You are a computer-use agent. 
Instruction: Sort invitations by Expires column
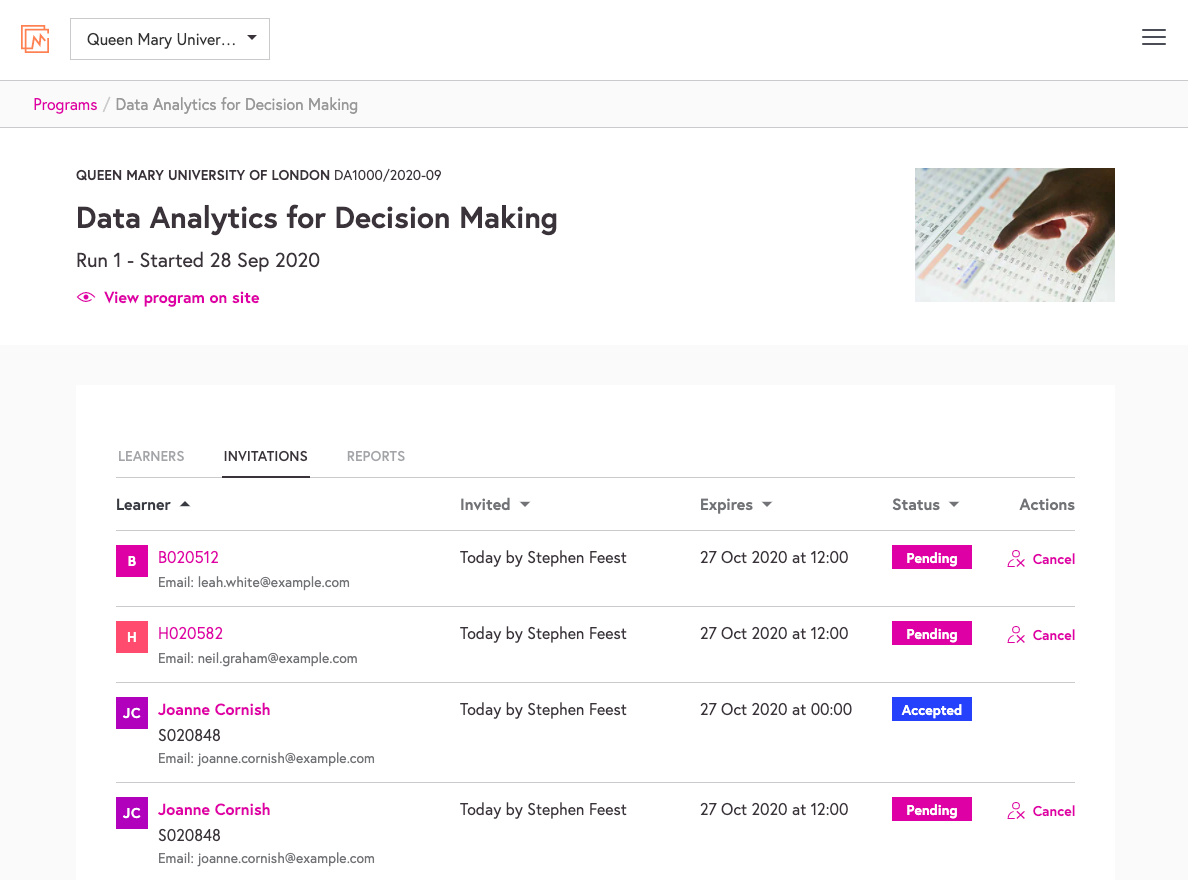coord(736,505)
